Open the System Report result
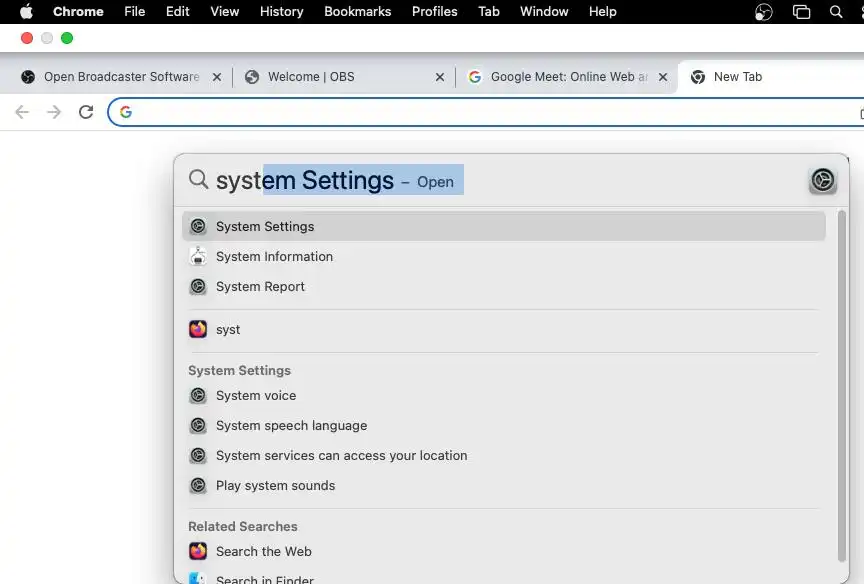The image size is (864, 584). [x=504, y=286]
